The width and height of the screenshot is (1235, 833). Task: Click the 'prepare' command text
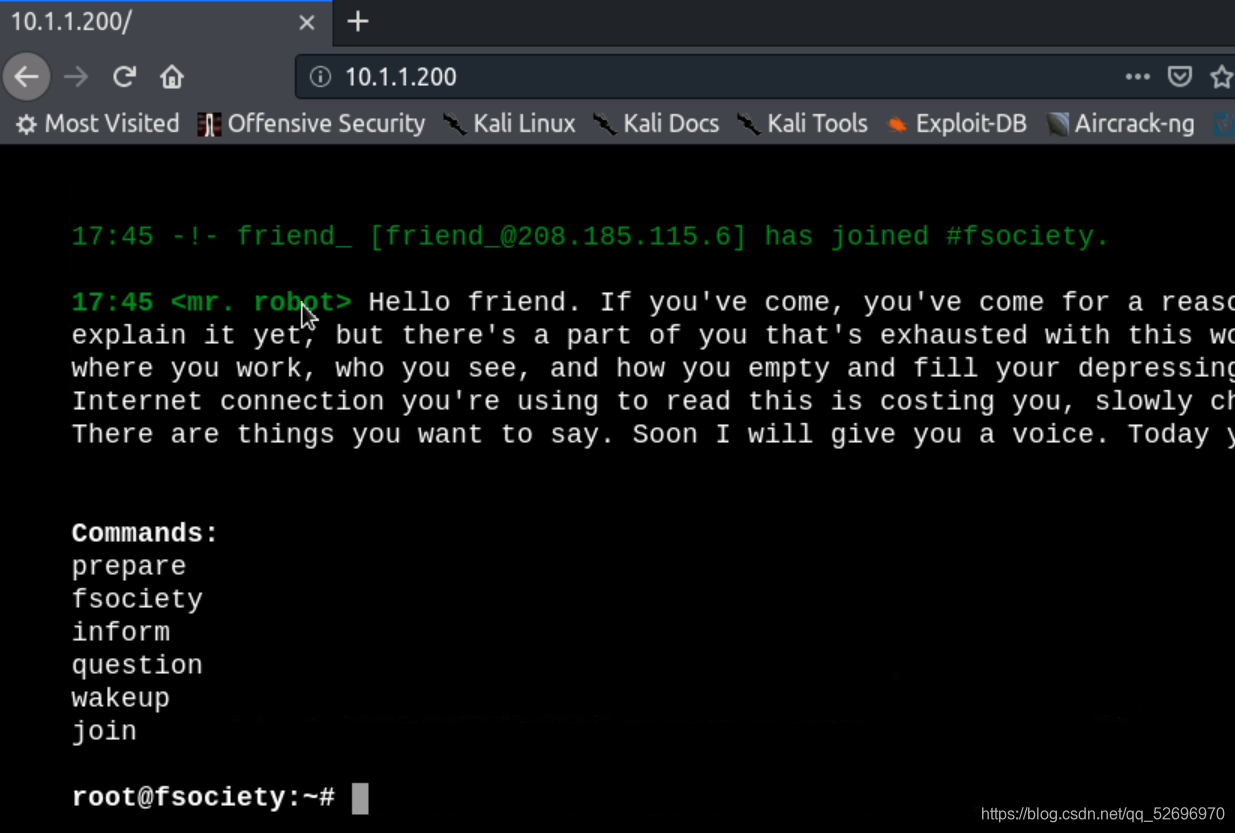click(x=129, y=566)
